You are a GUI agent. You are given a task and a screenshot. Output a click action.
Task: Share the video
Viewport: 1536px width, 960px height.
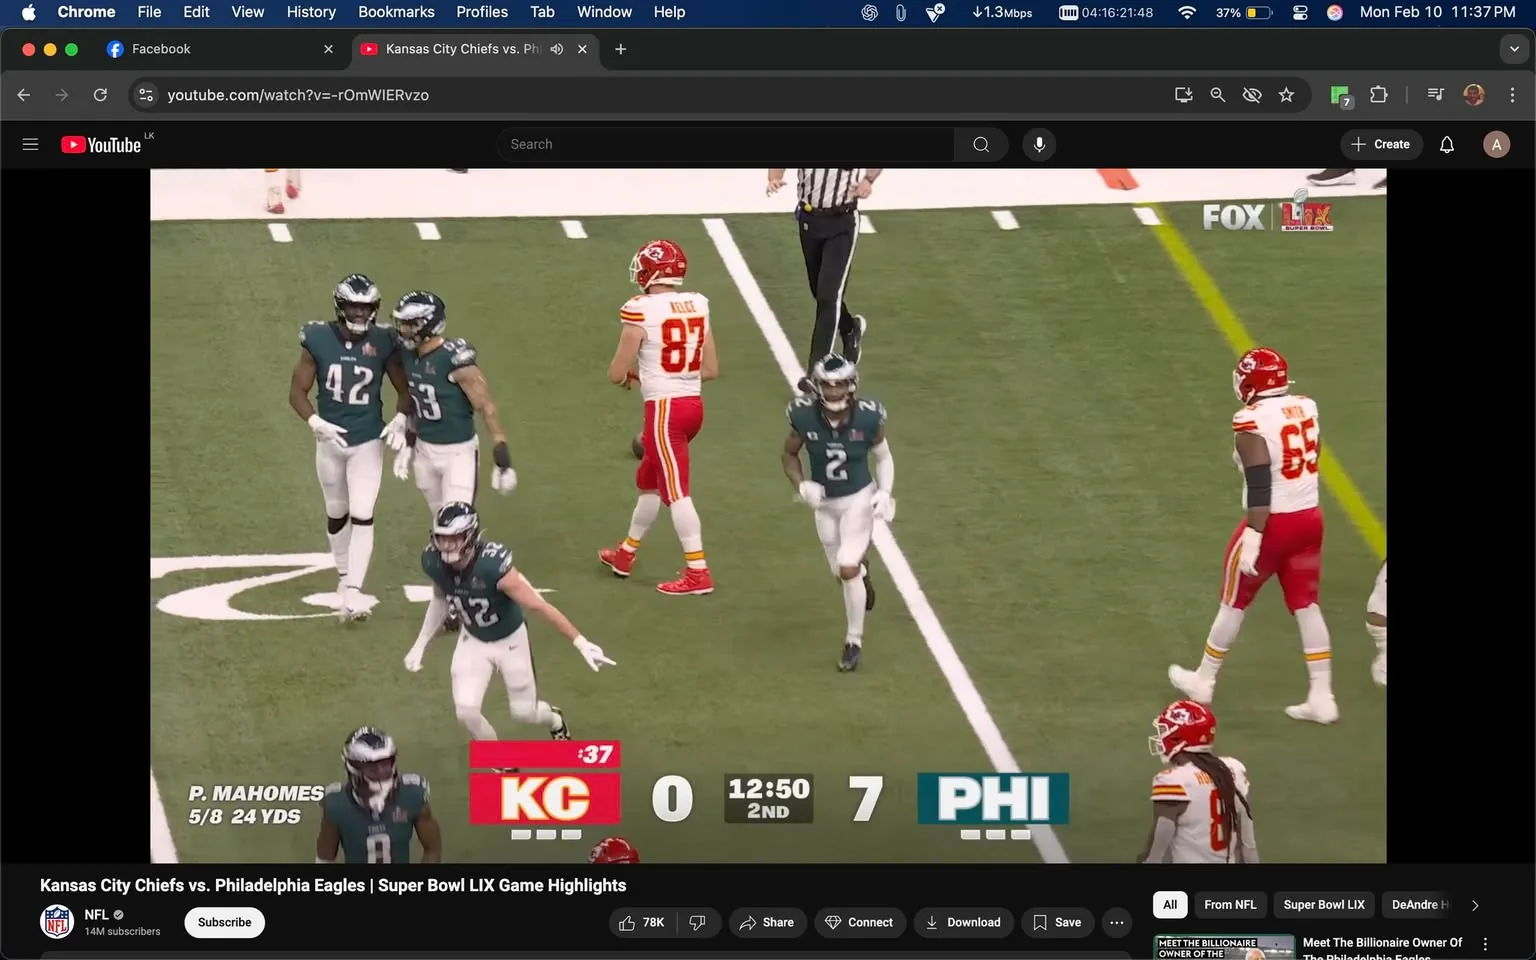[767, 922]
